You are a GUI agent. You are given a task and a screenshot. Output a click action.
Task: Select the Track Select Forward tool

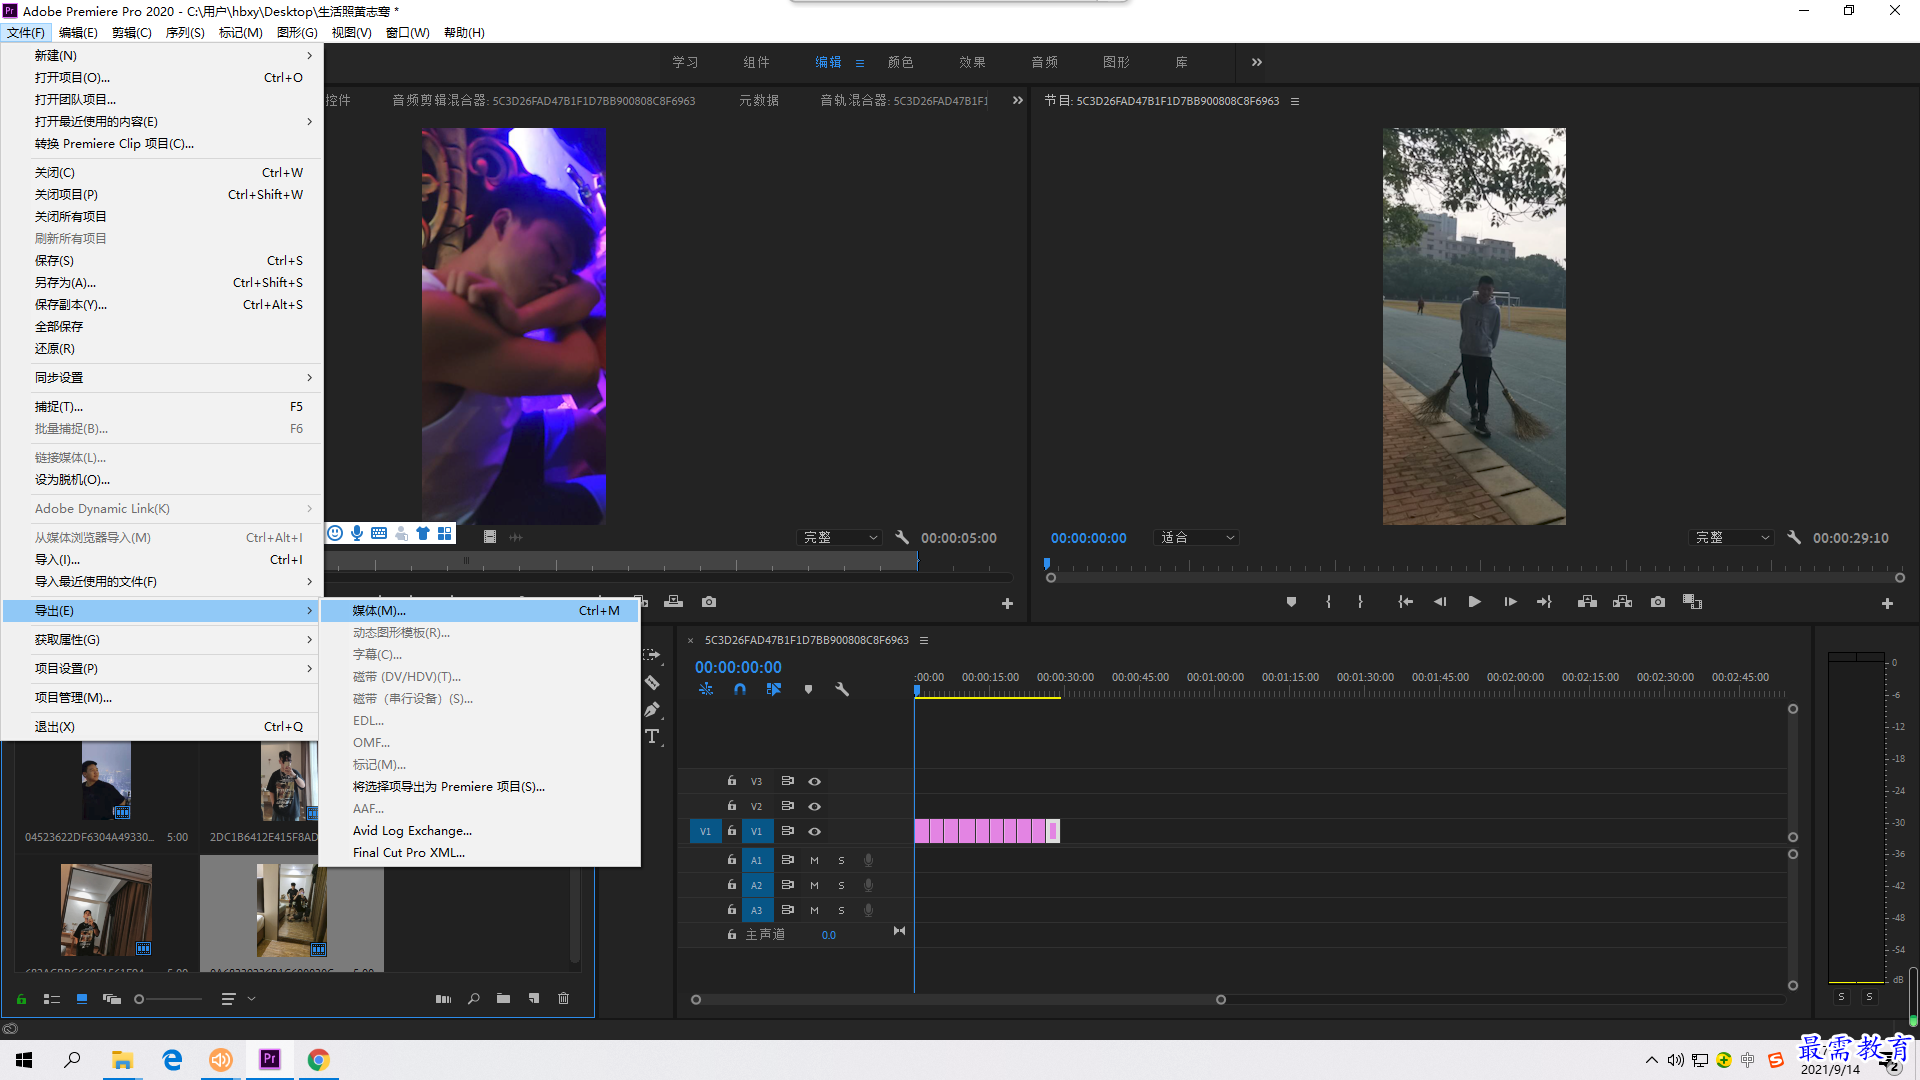click(x=652, y=655)
